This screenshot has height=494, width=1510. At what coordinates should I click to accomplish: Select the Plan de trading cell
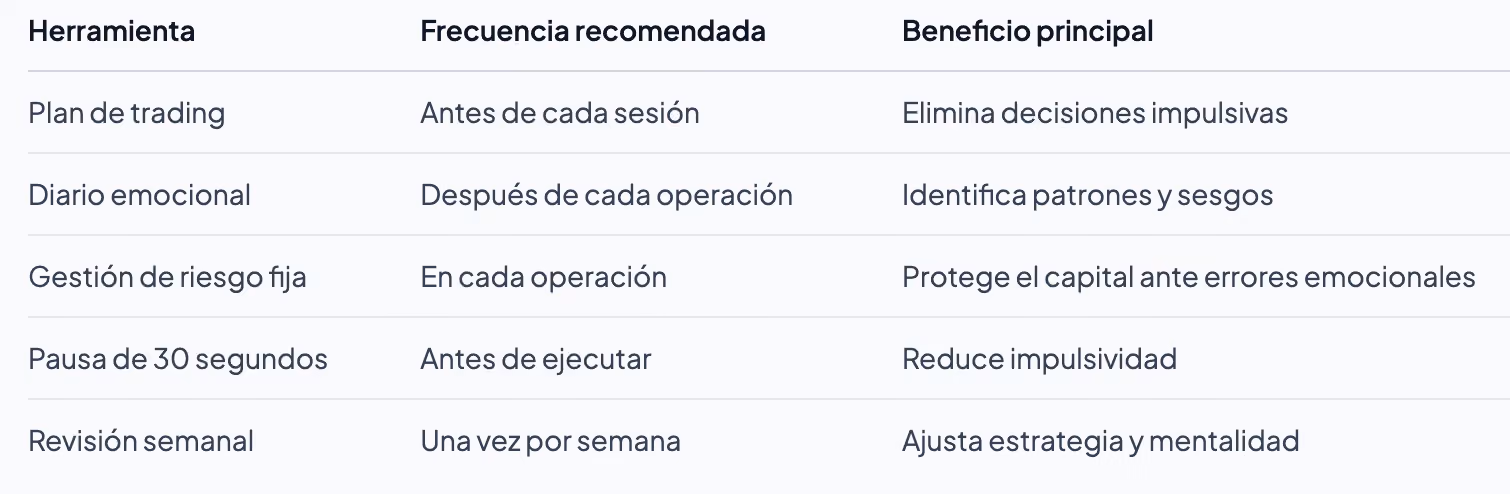click(x=126, y=113)
